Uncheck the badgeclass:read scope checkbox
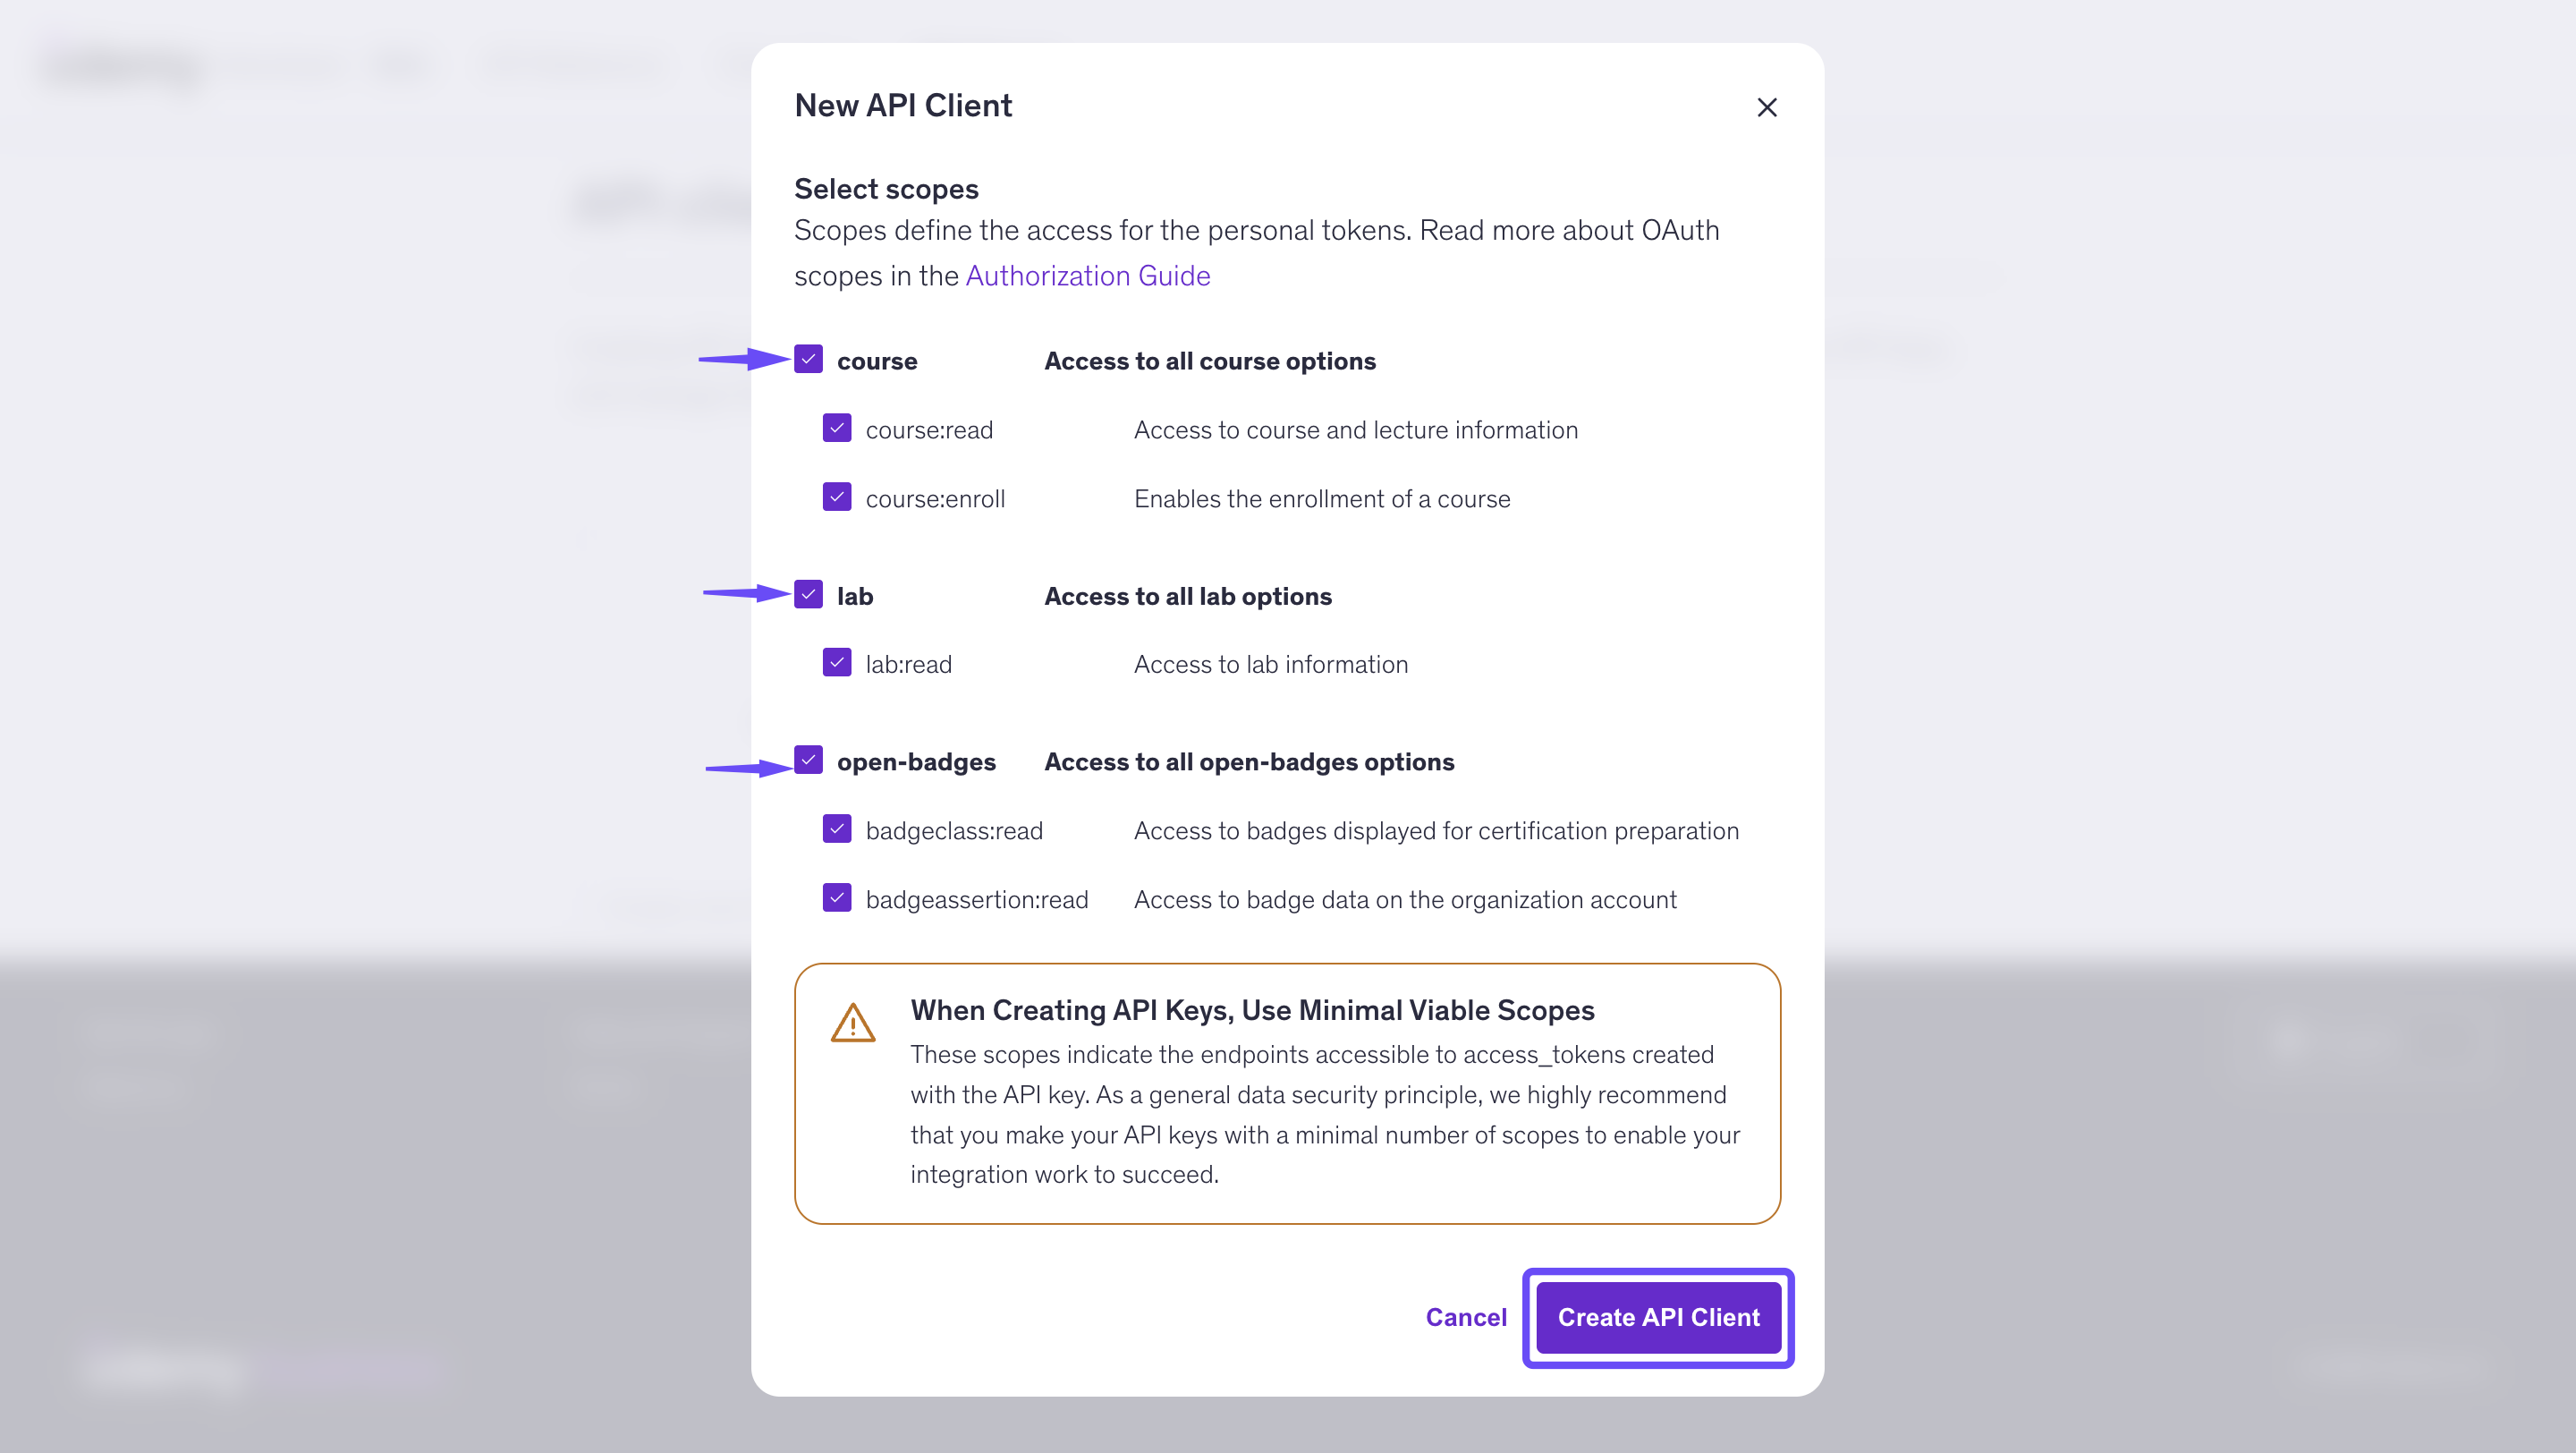 click(x=837, y=829)
